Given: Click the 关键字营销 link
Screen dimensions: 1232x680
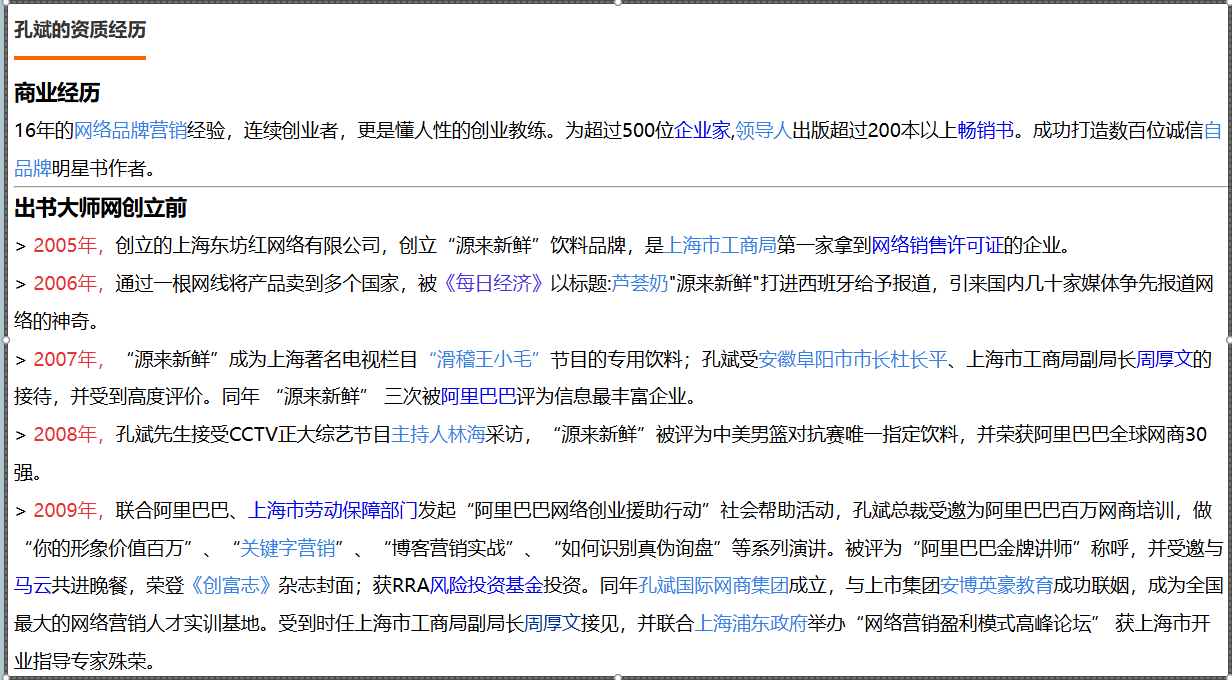Looking at the screenshot, I should (x=287, y=549).
